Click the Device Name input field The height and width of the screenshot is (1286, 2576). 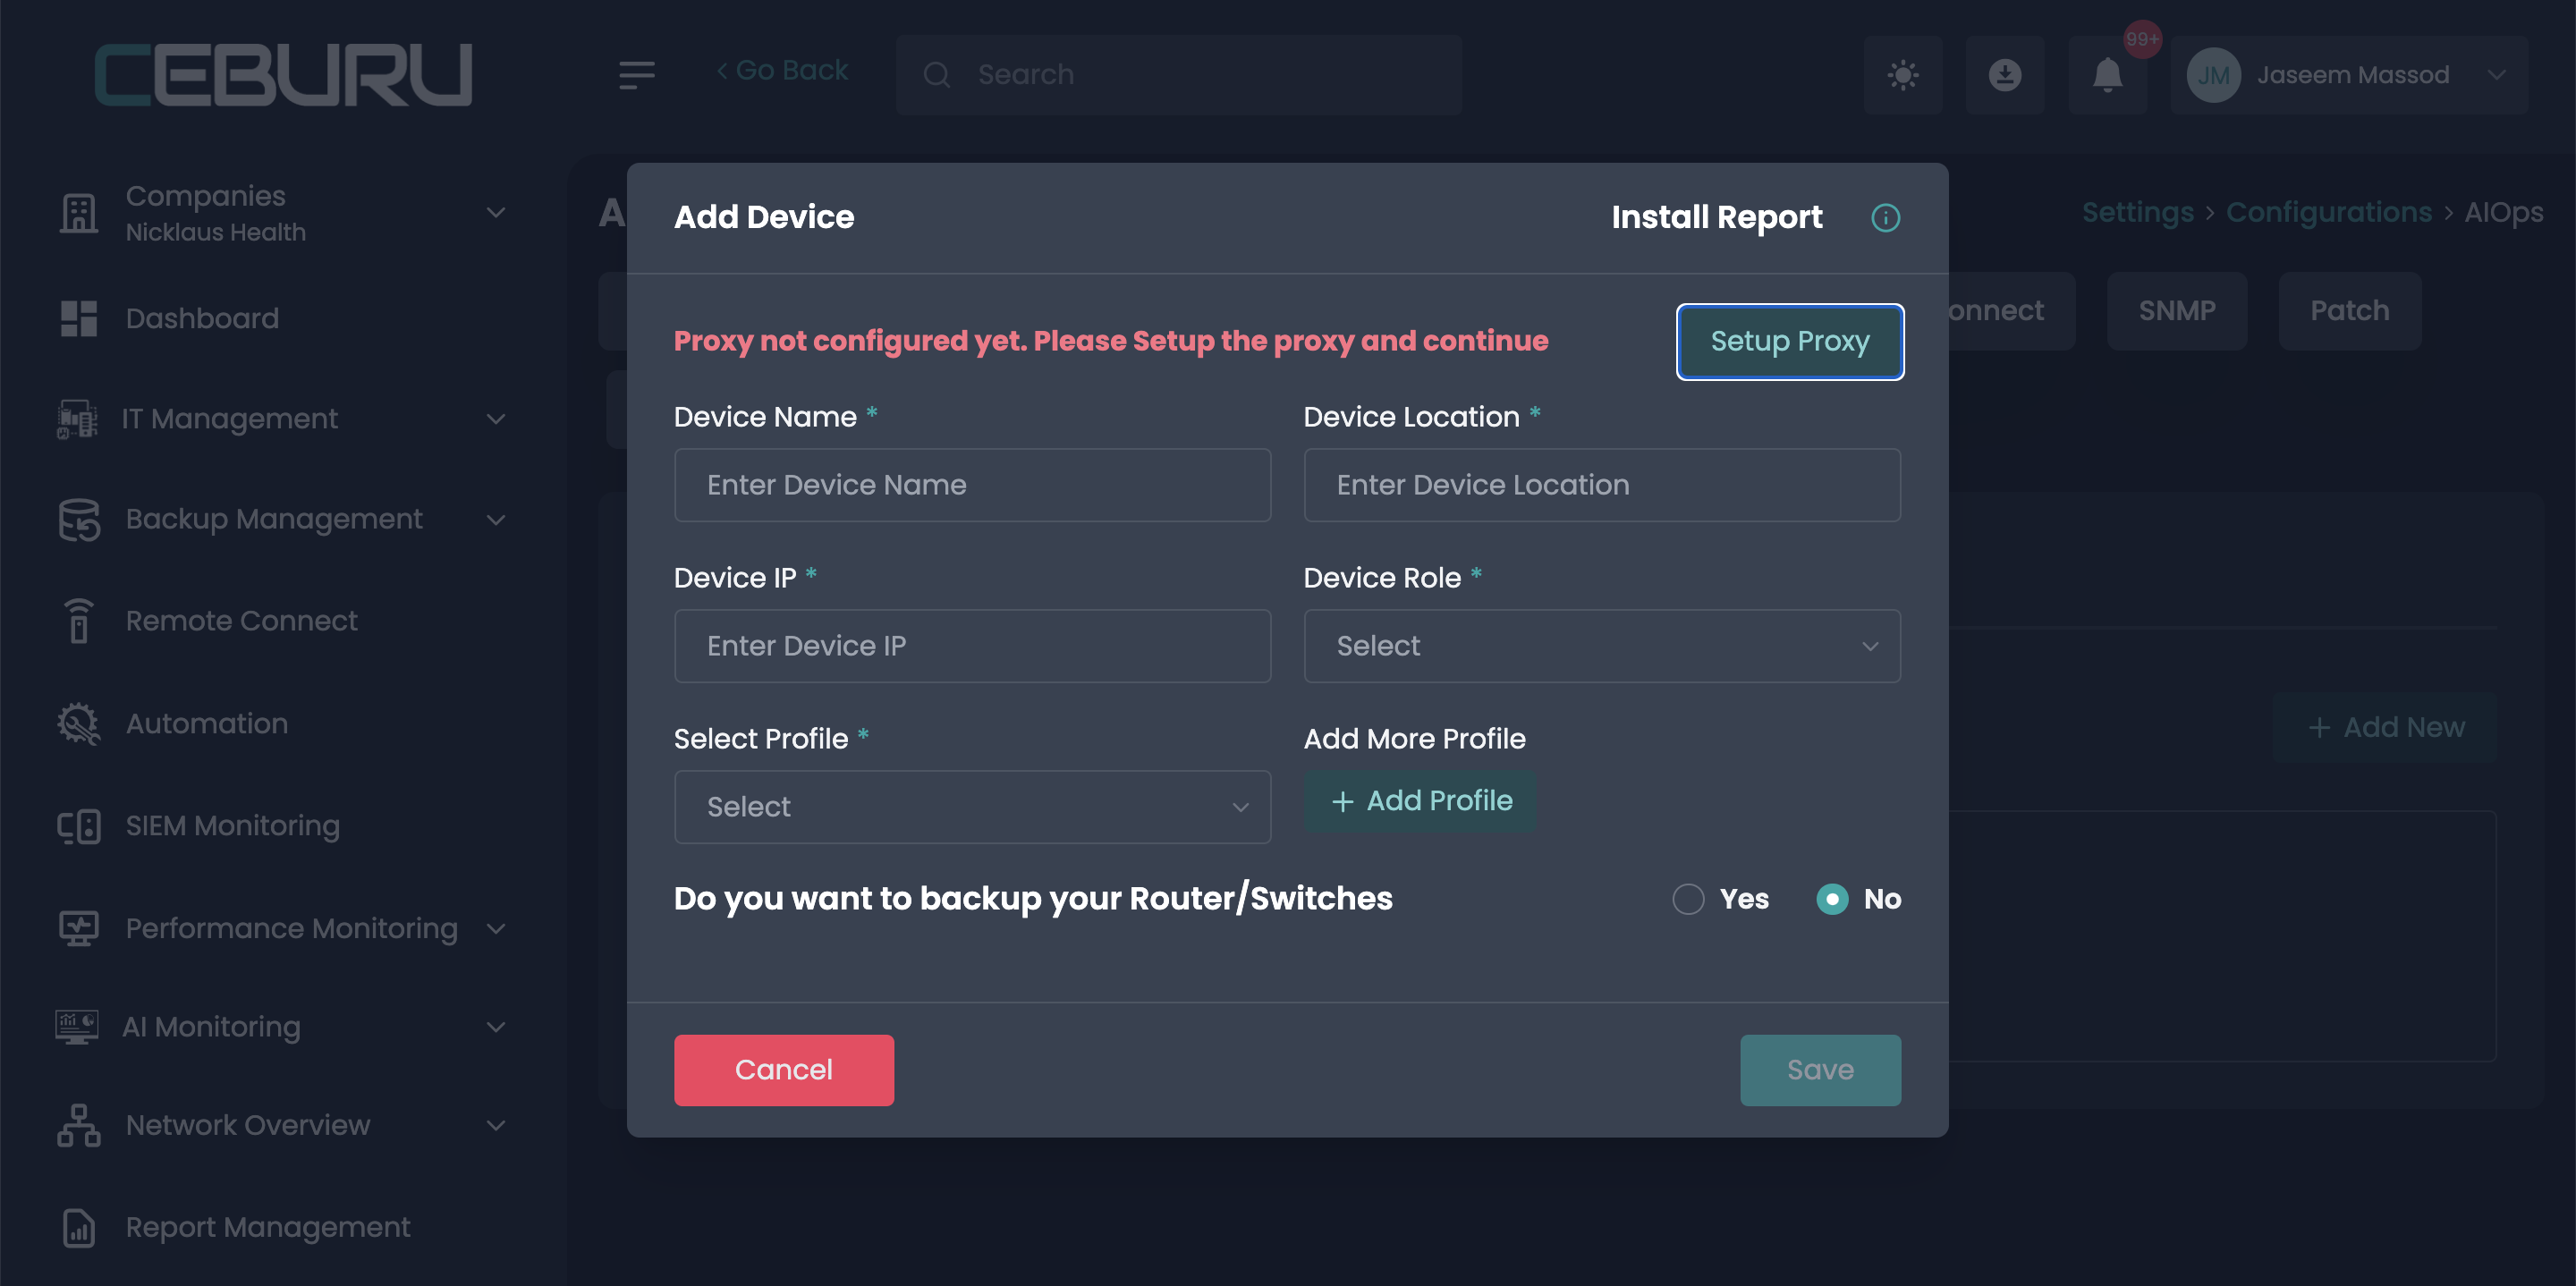click(972, 485)
